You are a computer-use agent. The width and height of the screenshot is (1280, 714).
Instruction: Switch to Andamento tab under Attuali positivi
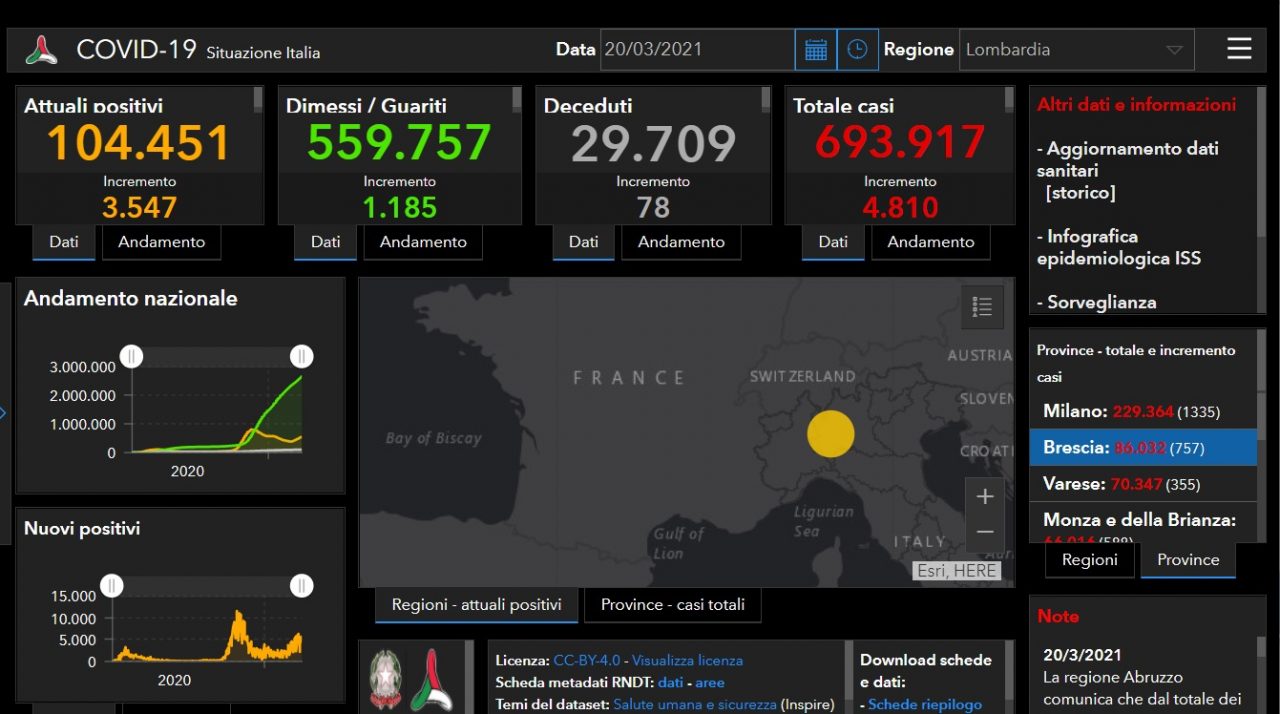coord(161,242)
